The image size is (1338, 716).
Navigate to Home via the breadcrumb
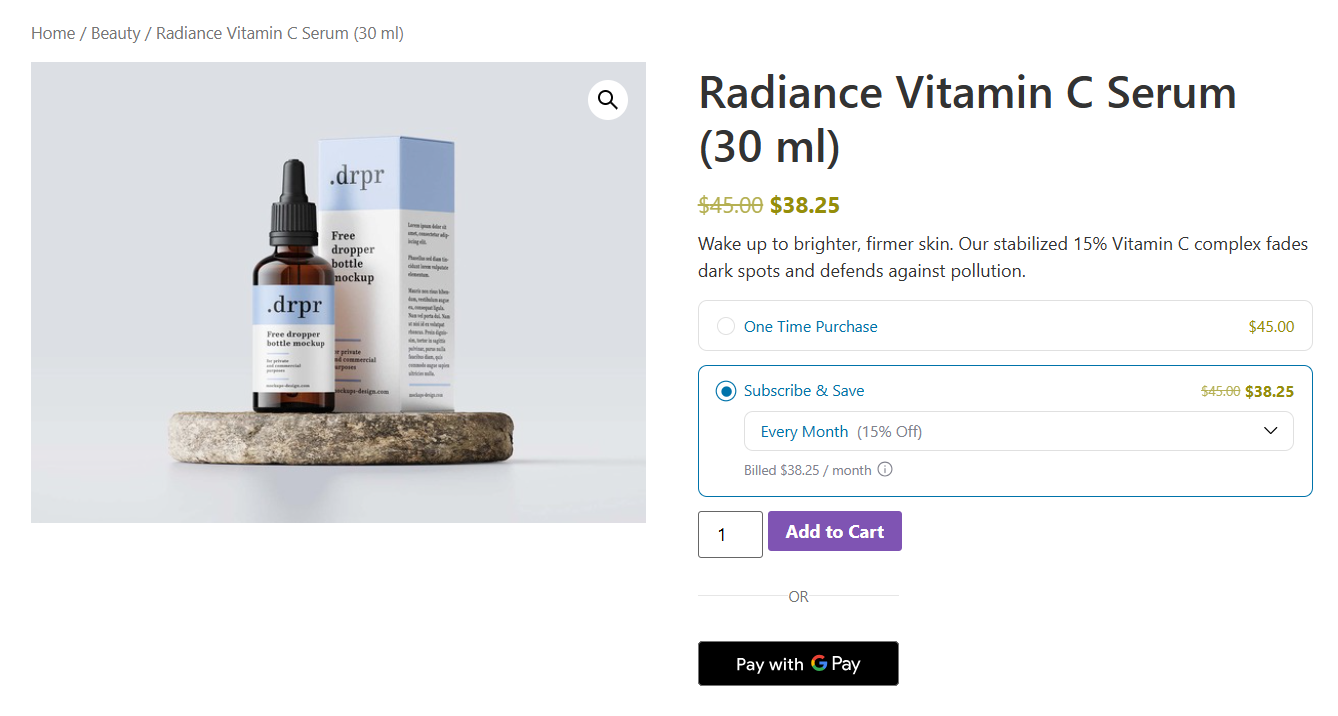pos(53,32)
